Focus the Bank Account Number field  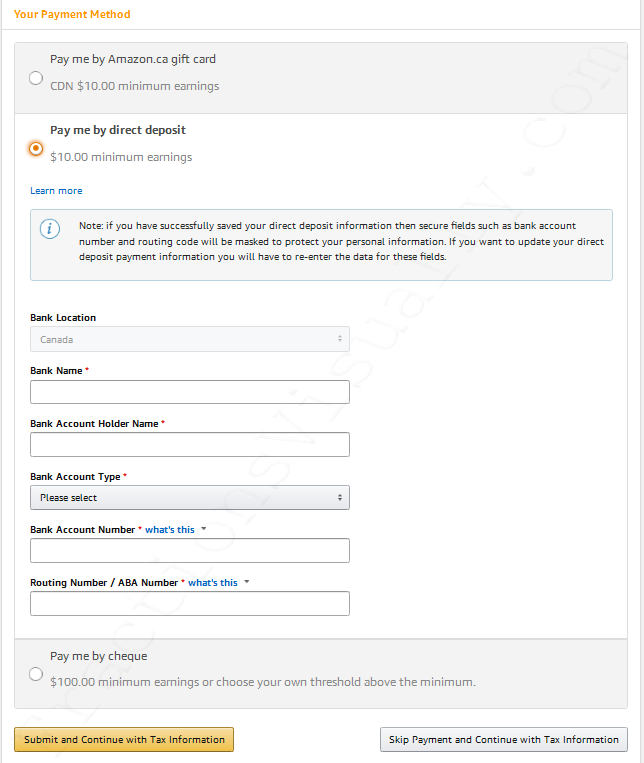coord(190,550)
